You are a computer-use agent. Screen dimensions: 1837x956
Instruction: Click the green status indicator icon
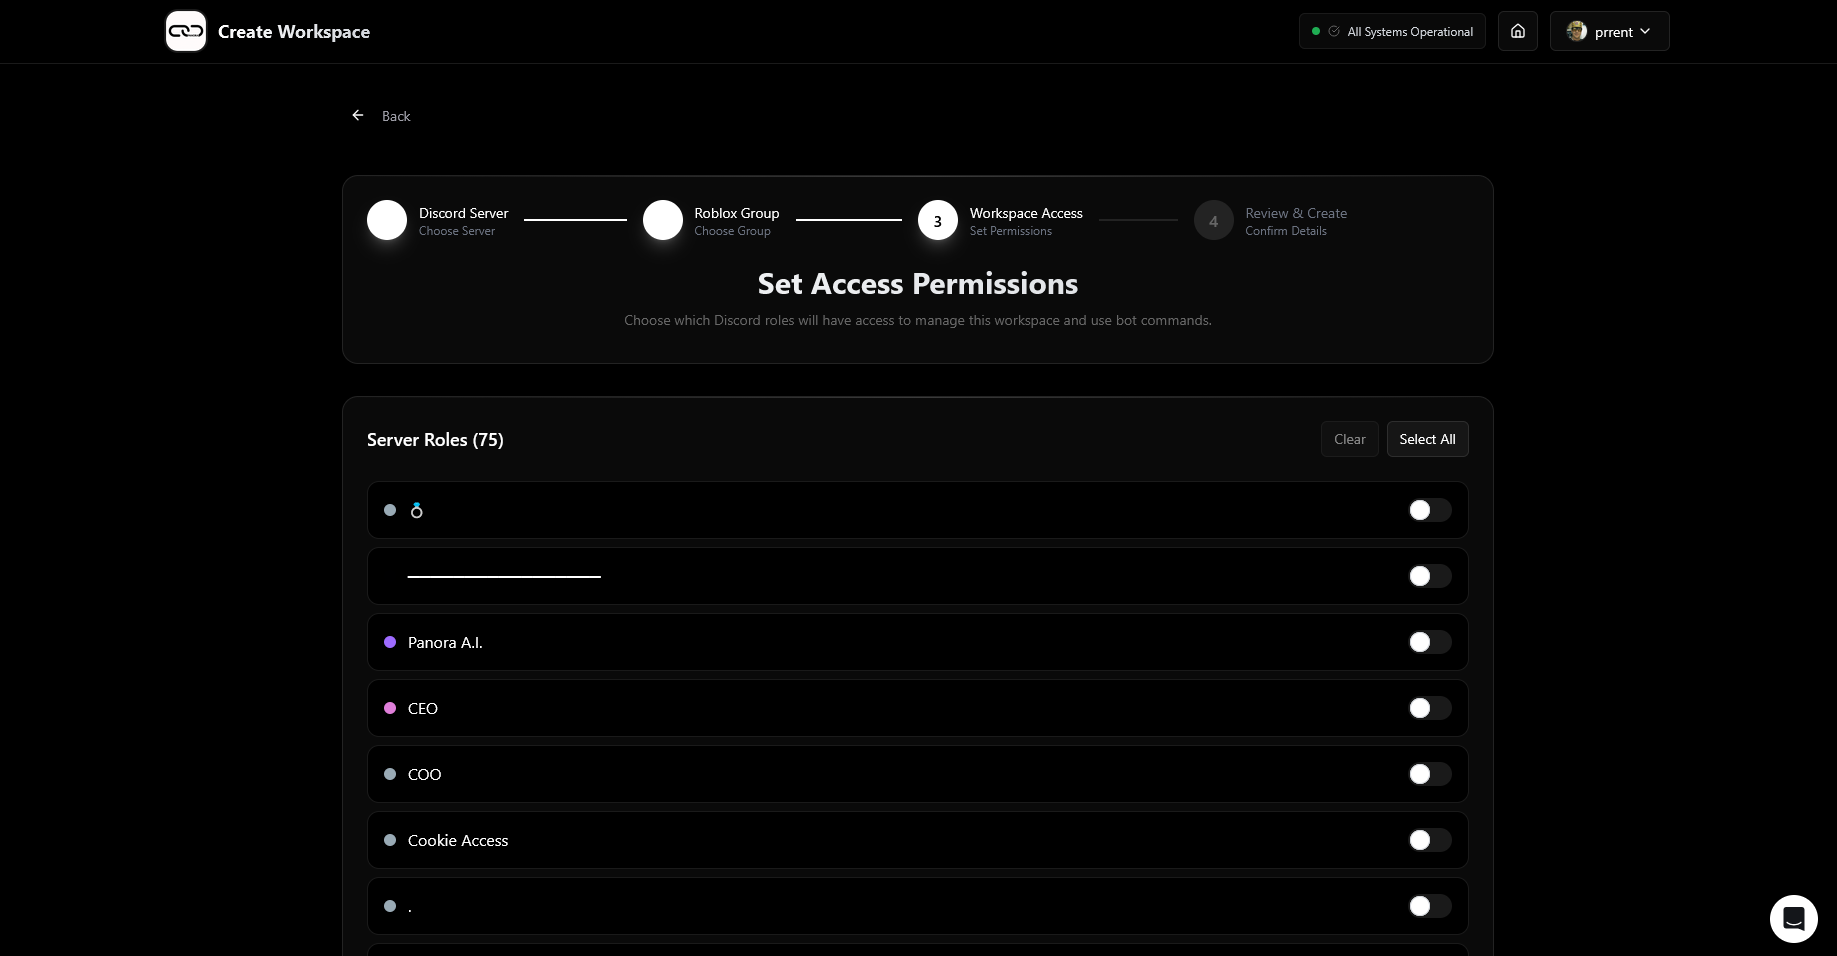point(1316,32)
